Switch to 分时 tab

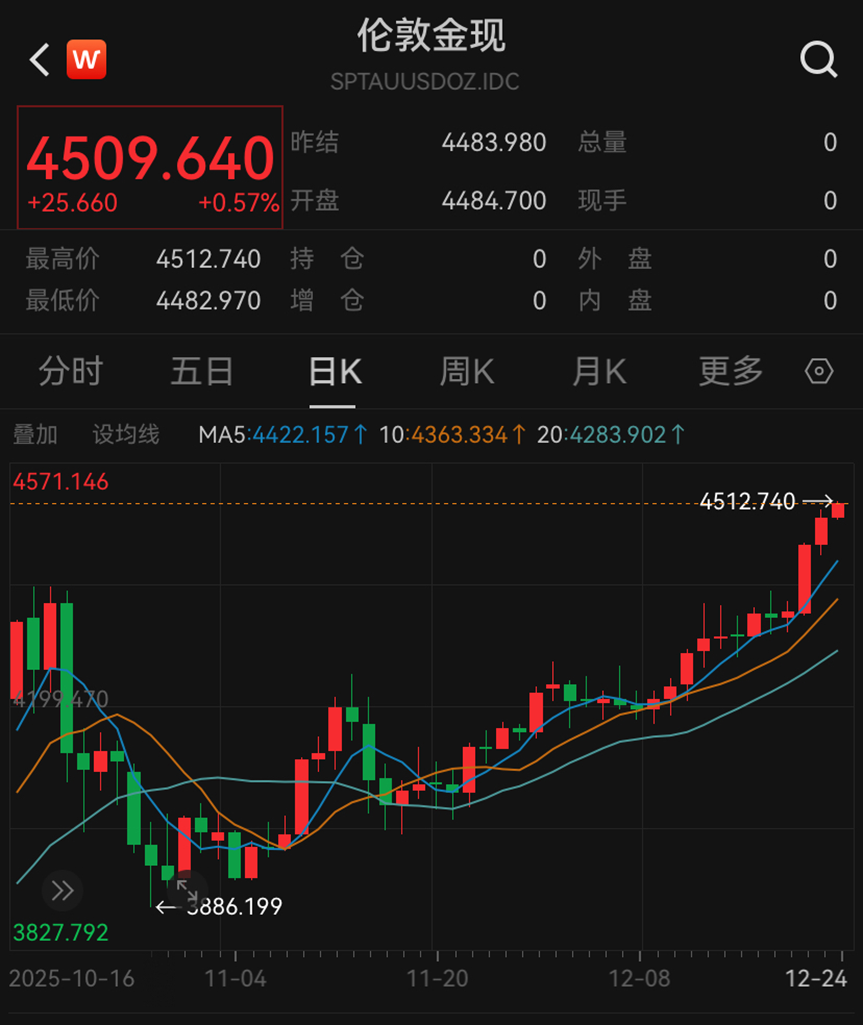point(71,372)
